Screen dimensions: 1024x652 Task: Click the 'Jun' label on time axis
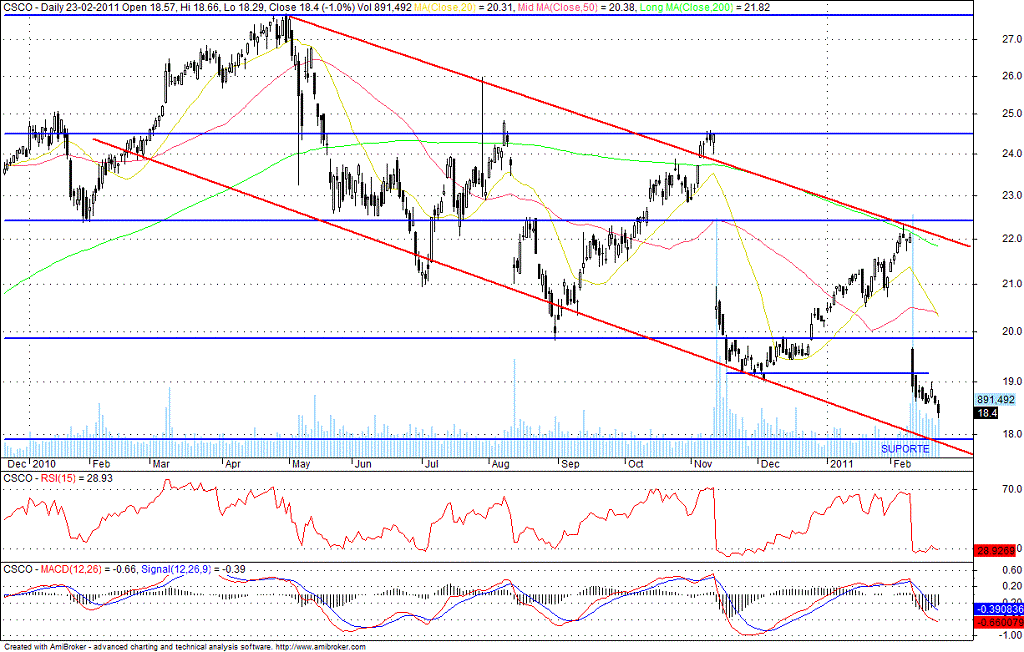[x=362, y=464]
